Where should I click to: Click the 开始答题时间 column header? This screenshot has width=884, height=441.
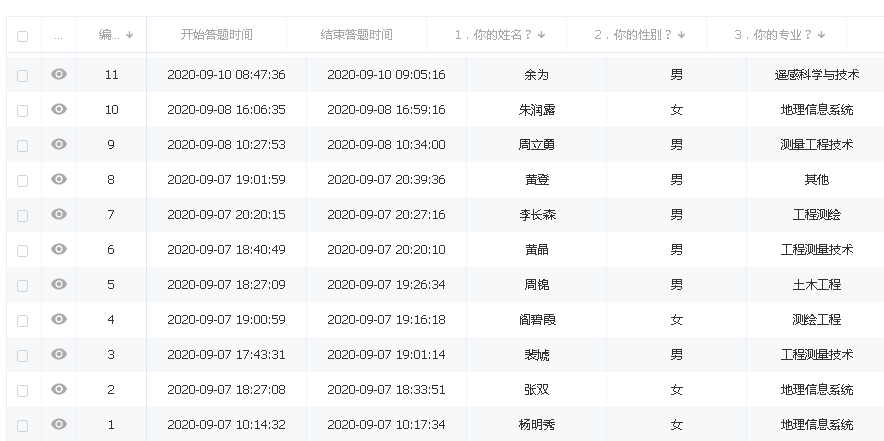(x=216, y=35)
